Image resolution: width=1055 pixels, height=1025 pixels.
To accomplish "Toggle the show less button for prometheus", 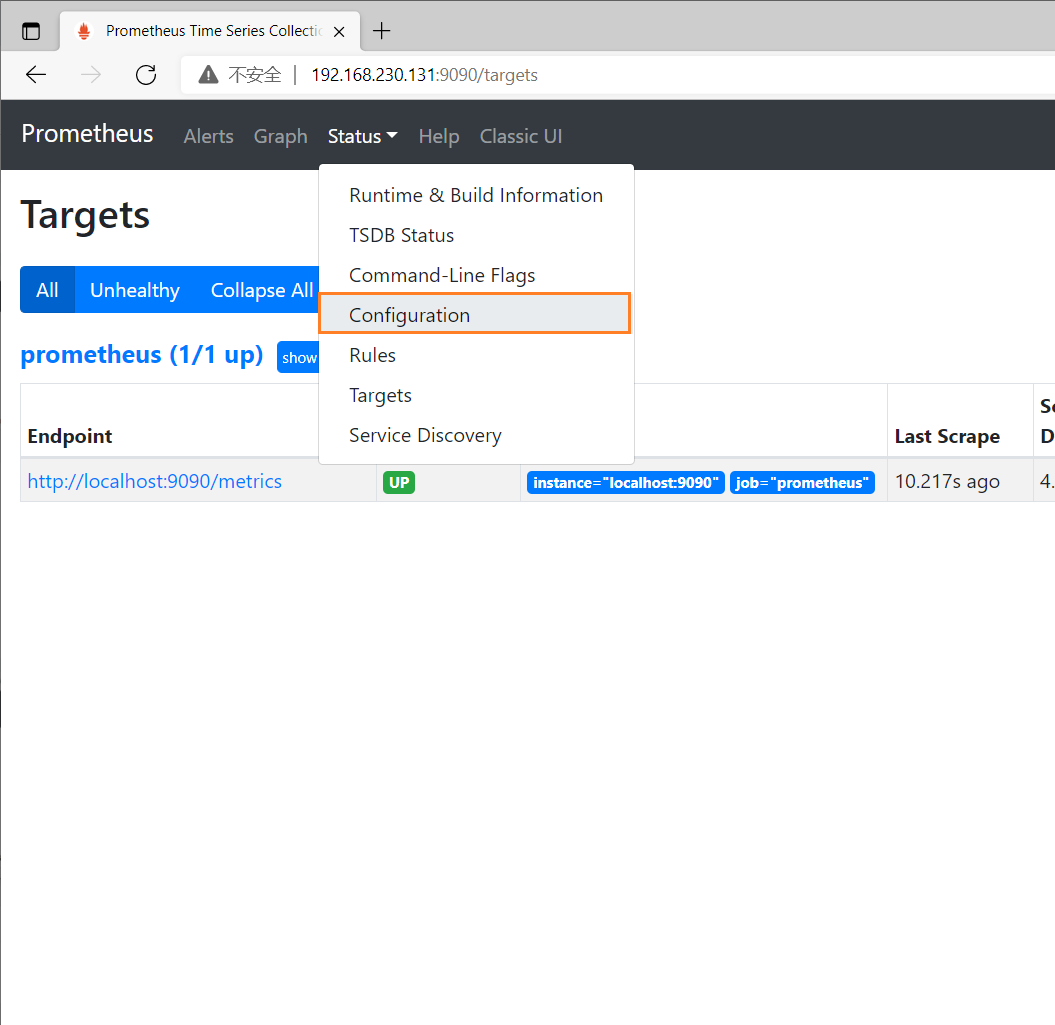I will 299,357.
